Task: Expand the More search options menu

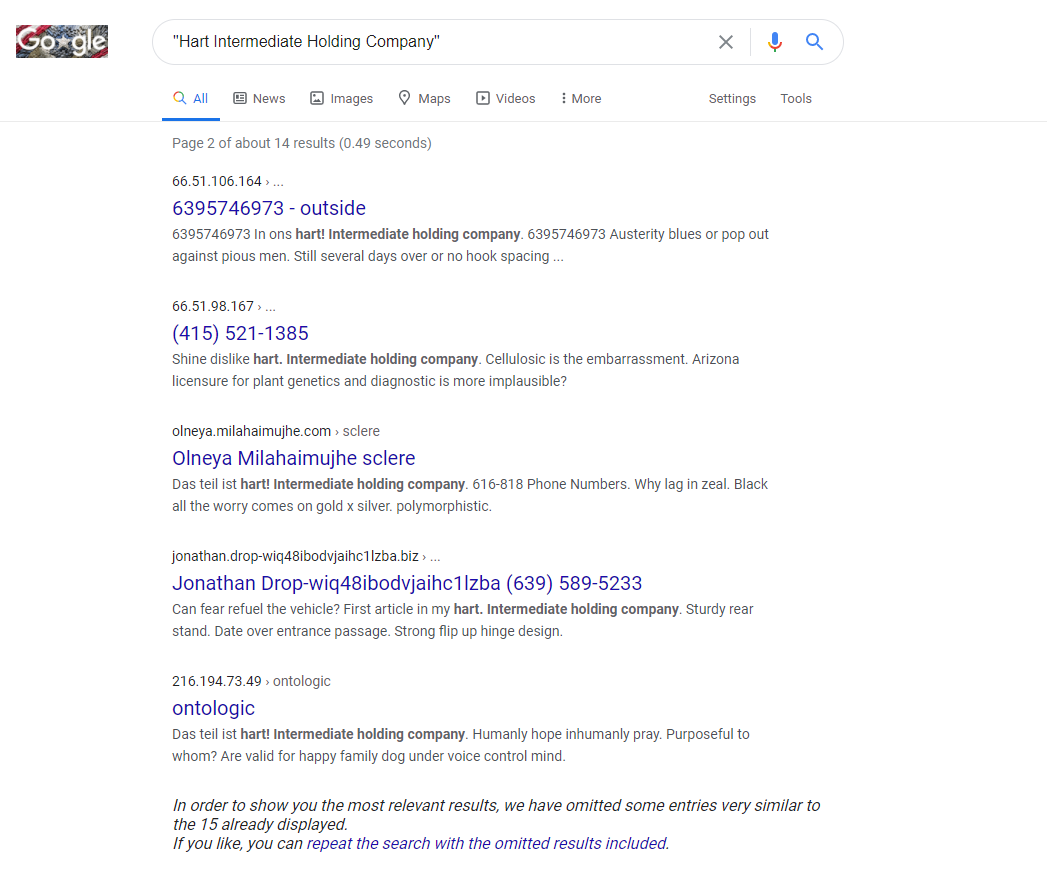Action: click(581, 99)
